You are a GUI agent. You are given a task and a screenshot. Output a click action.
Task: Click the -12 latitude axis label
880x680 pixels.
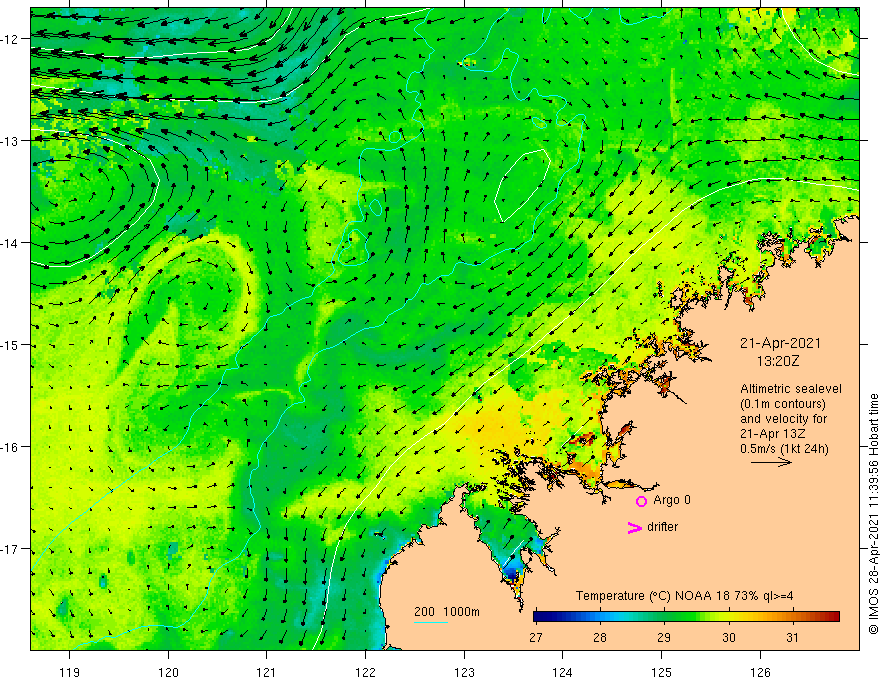click(10, 39)
